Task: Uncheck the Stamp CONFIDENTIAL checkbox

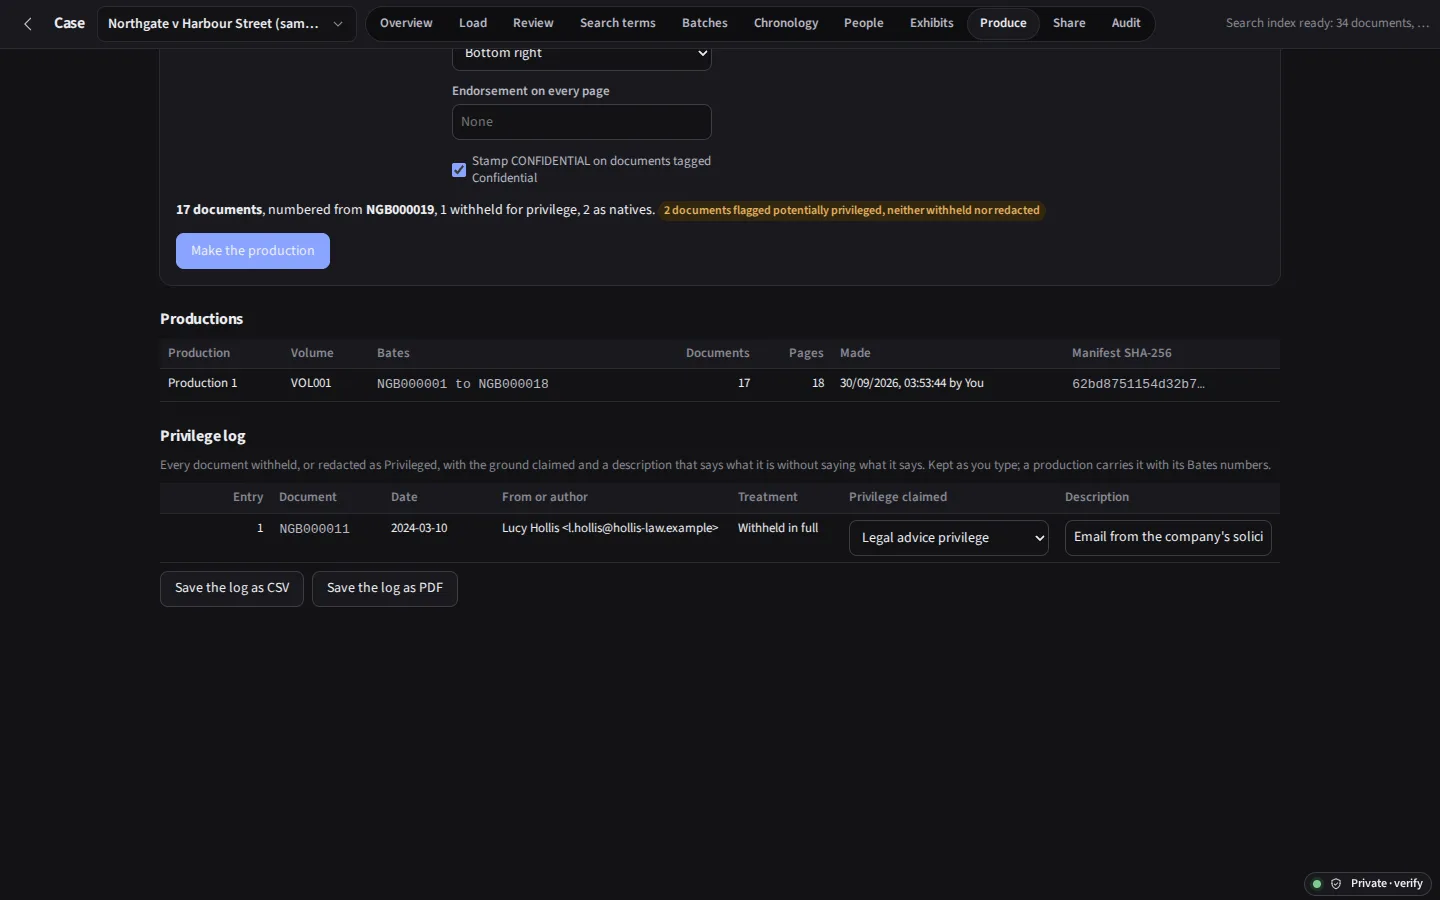Action: click(459, 170)
